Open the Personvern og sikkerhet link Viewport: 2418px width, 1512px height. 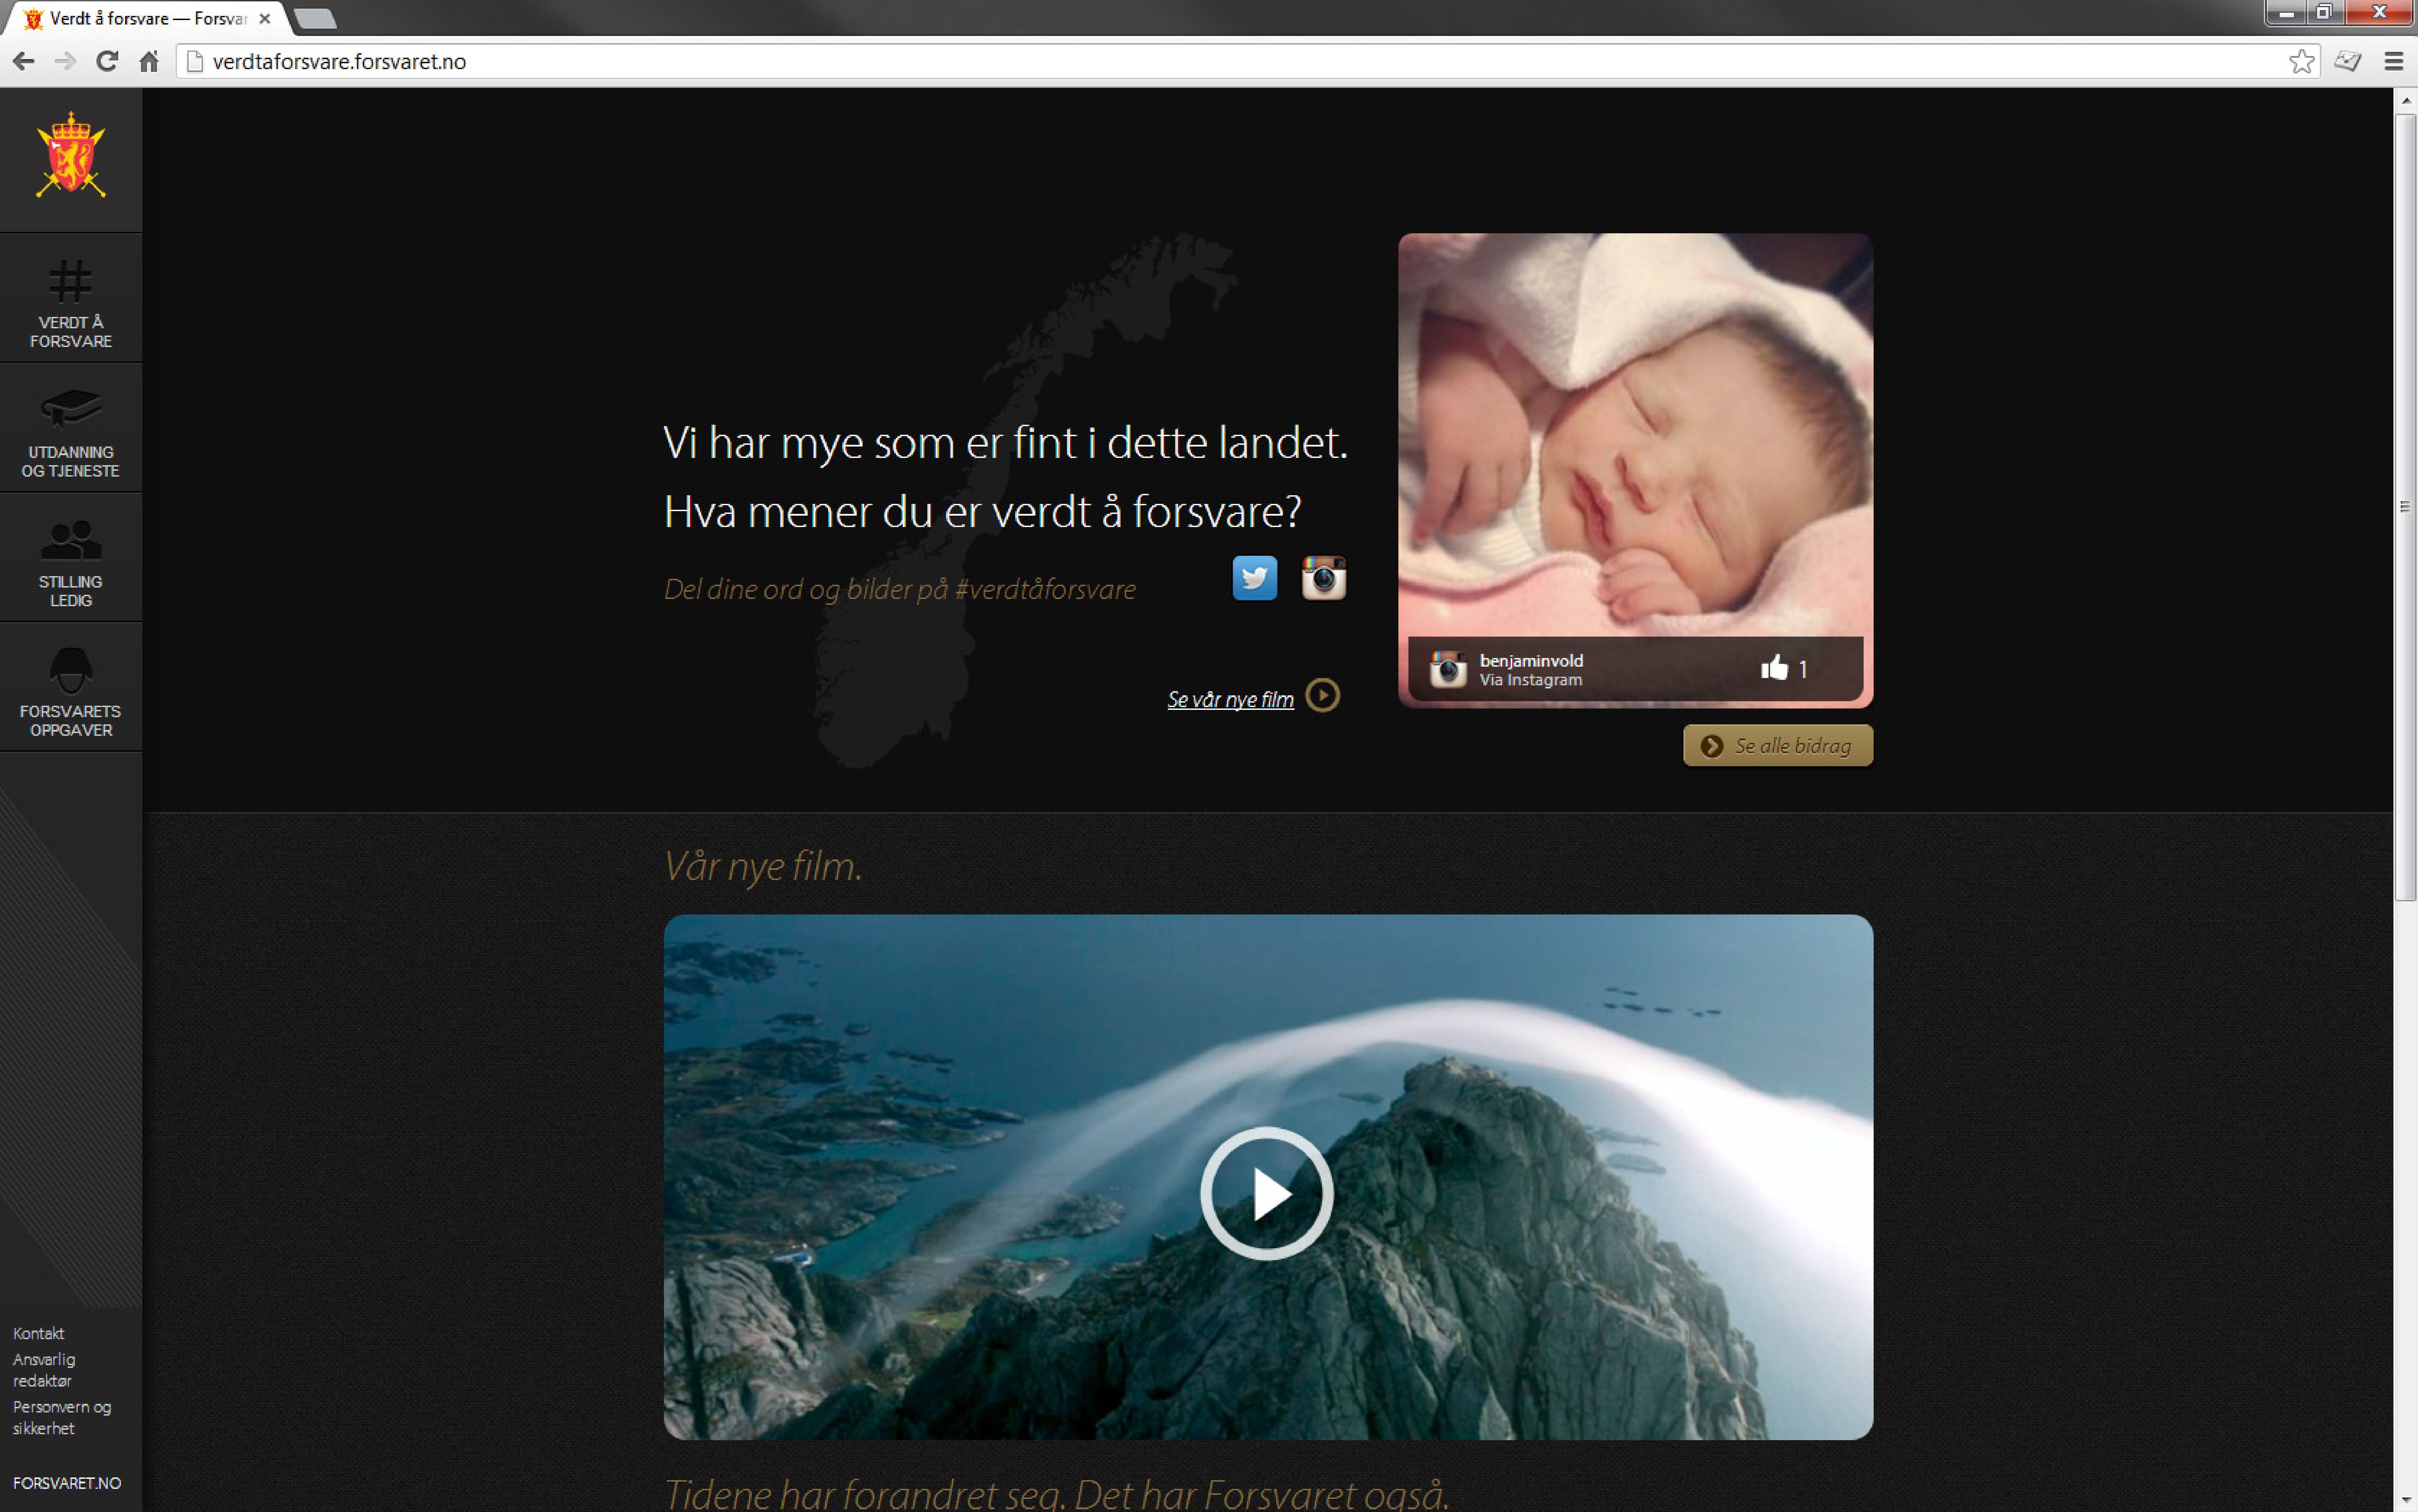point(61,1417)
